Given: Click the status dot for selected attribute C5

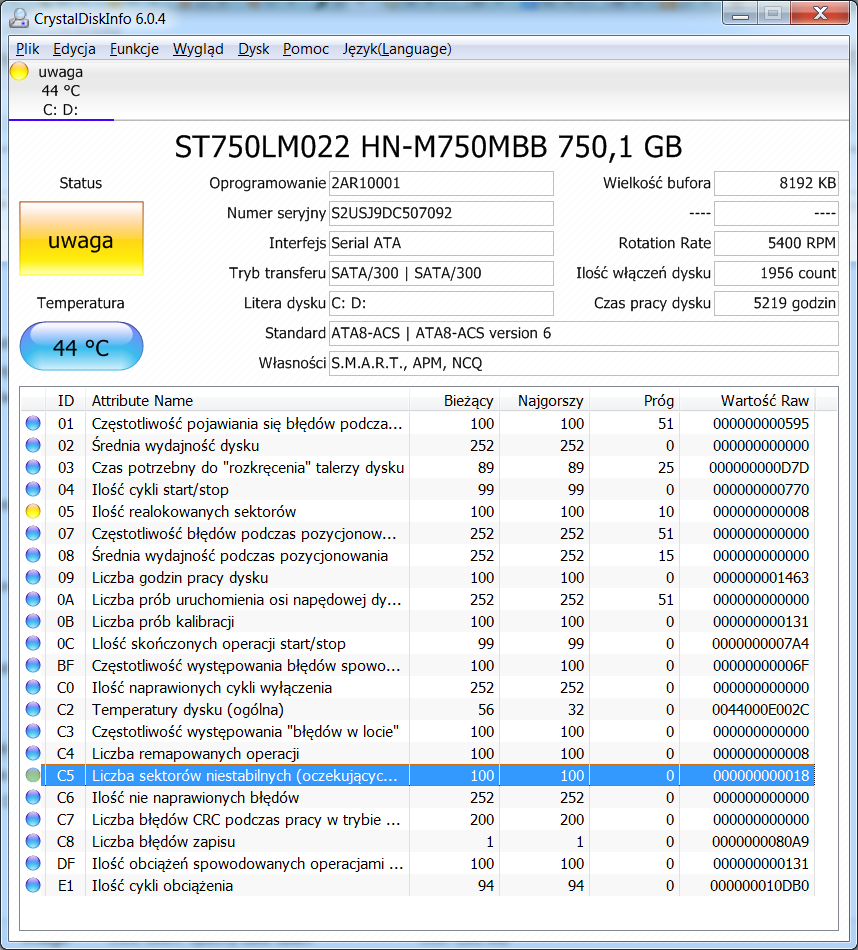Looking at the screenshot, I should (x=33, y=776).
